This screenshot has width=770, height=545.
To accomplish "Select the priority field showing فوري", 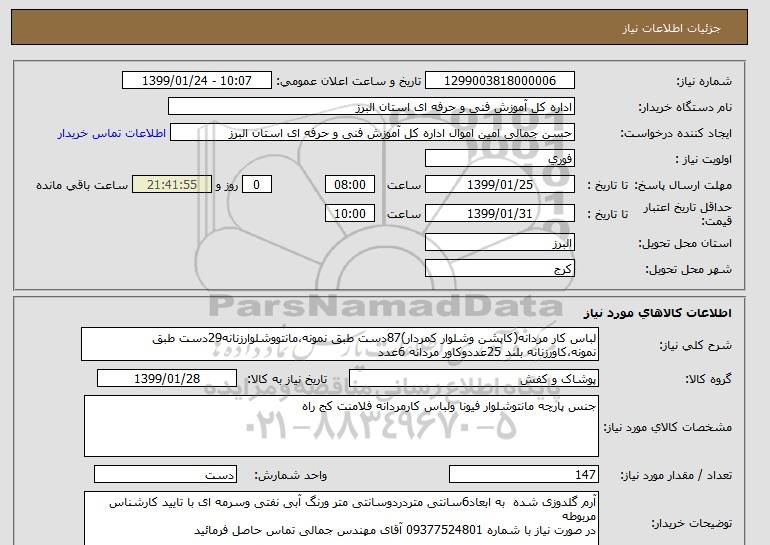I will pos(499,159).
